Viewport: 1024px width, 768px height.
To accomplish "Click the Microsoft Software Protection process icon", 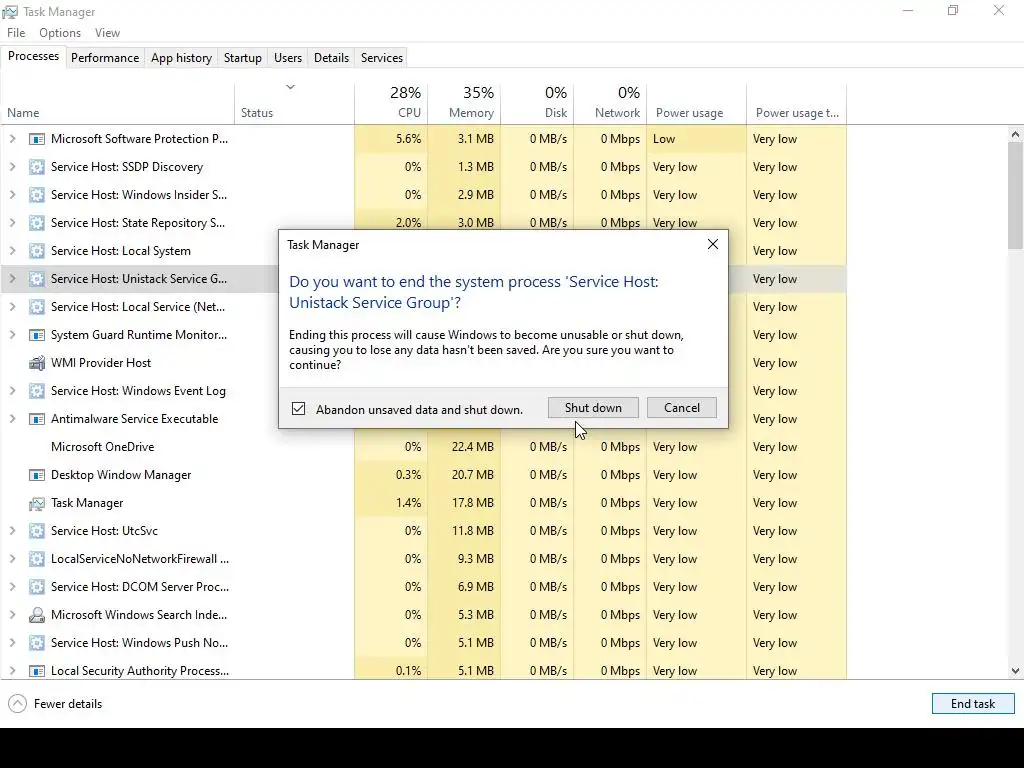I will point(37,139).
